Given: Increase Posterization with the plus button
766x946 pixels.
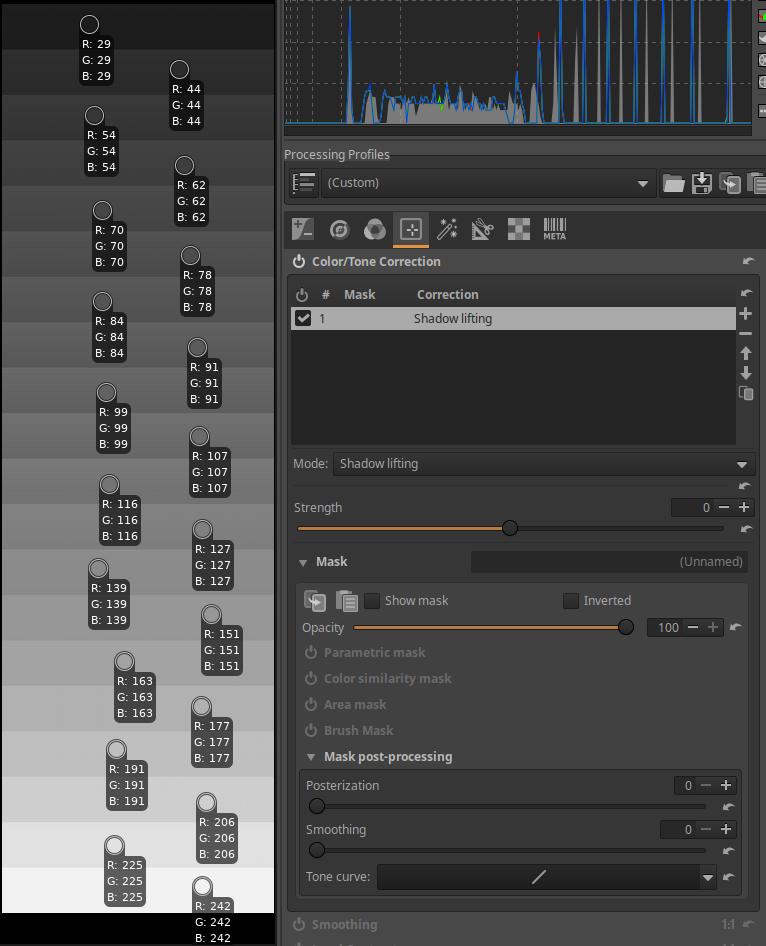Looking at the screenshot, I should 727,786.
